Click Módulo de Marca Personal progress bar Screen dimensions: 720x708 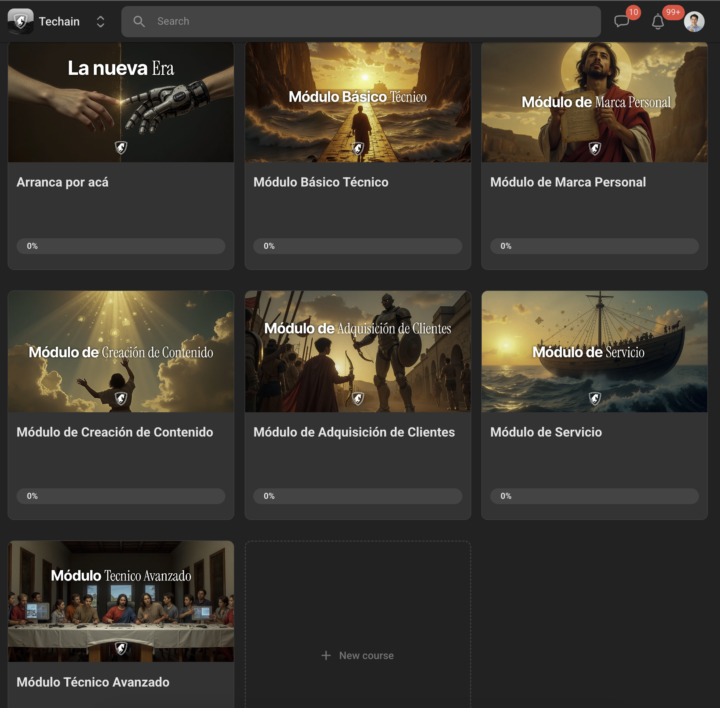point(595,246)
